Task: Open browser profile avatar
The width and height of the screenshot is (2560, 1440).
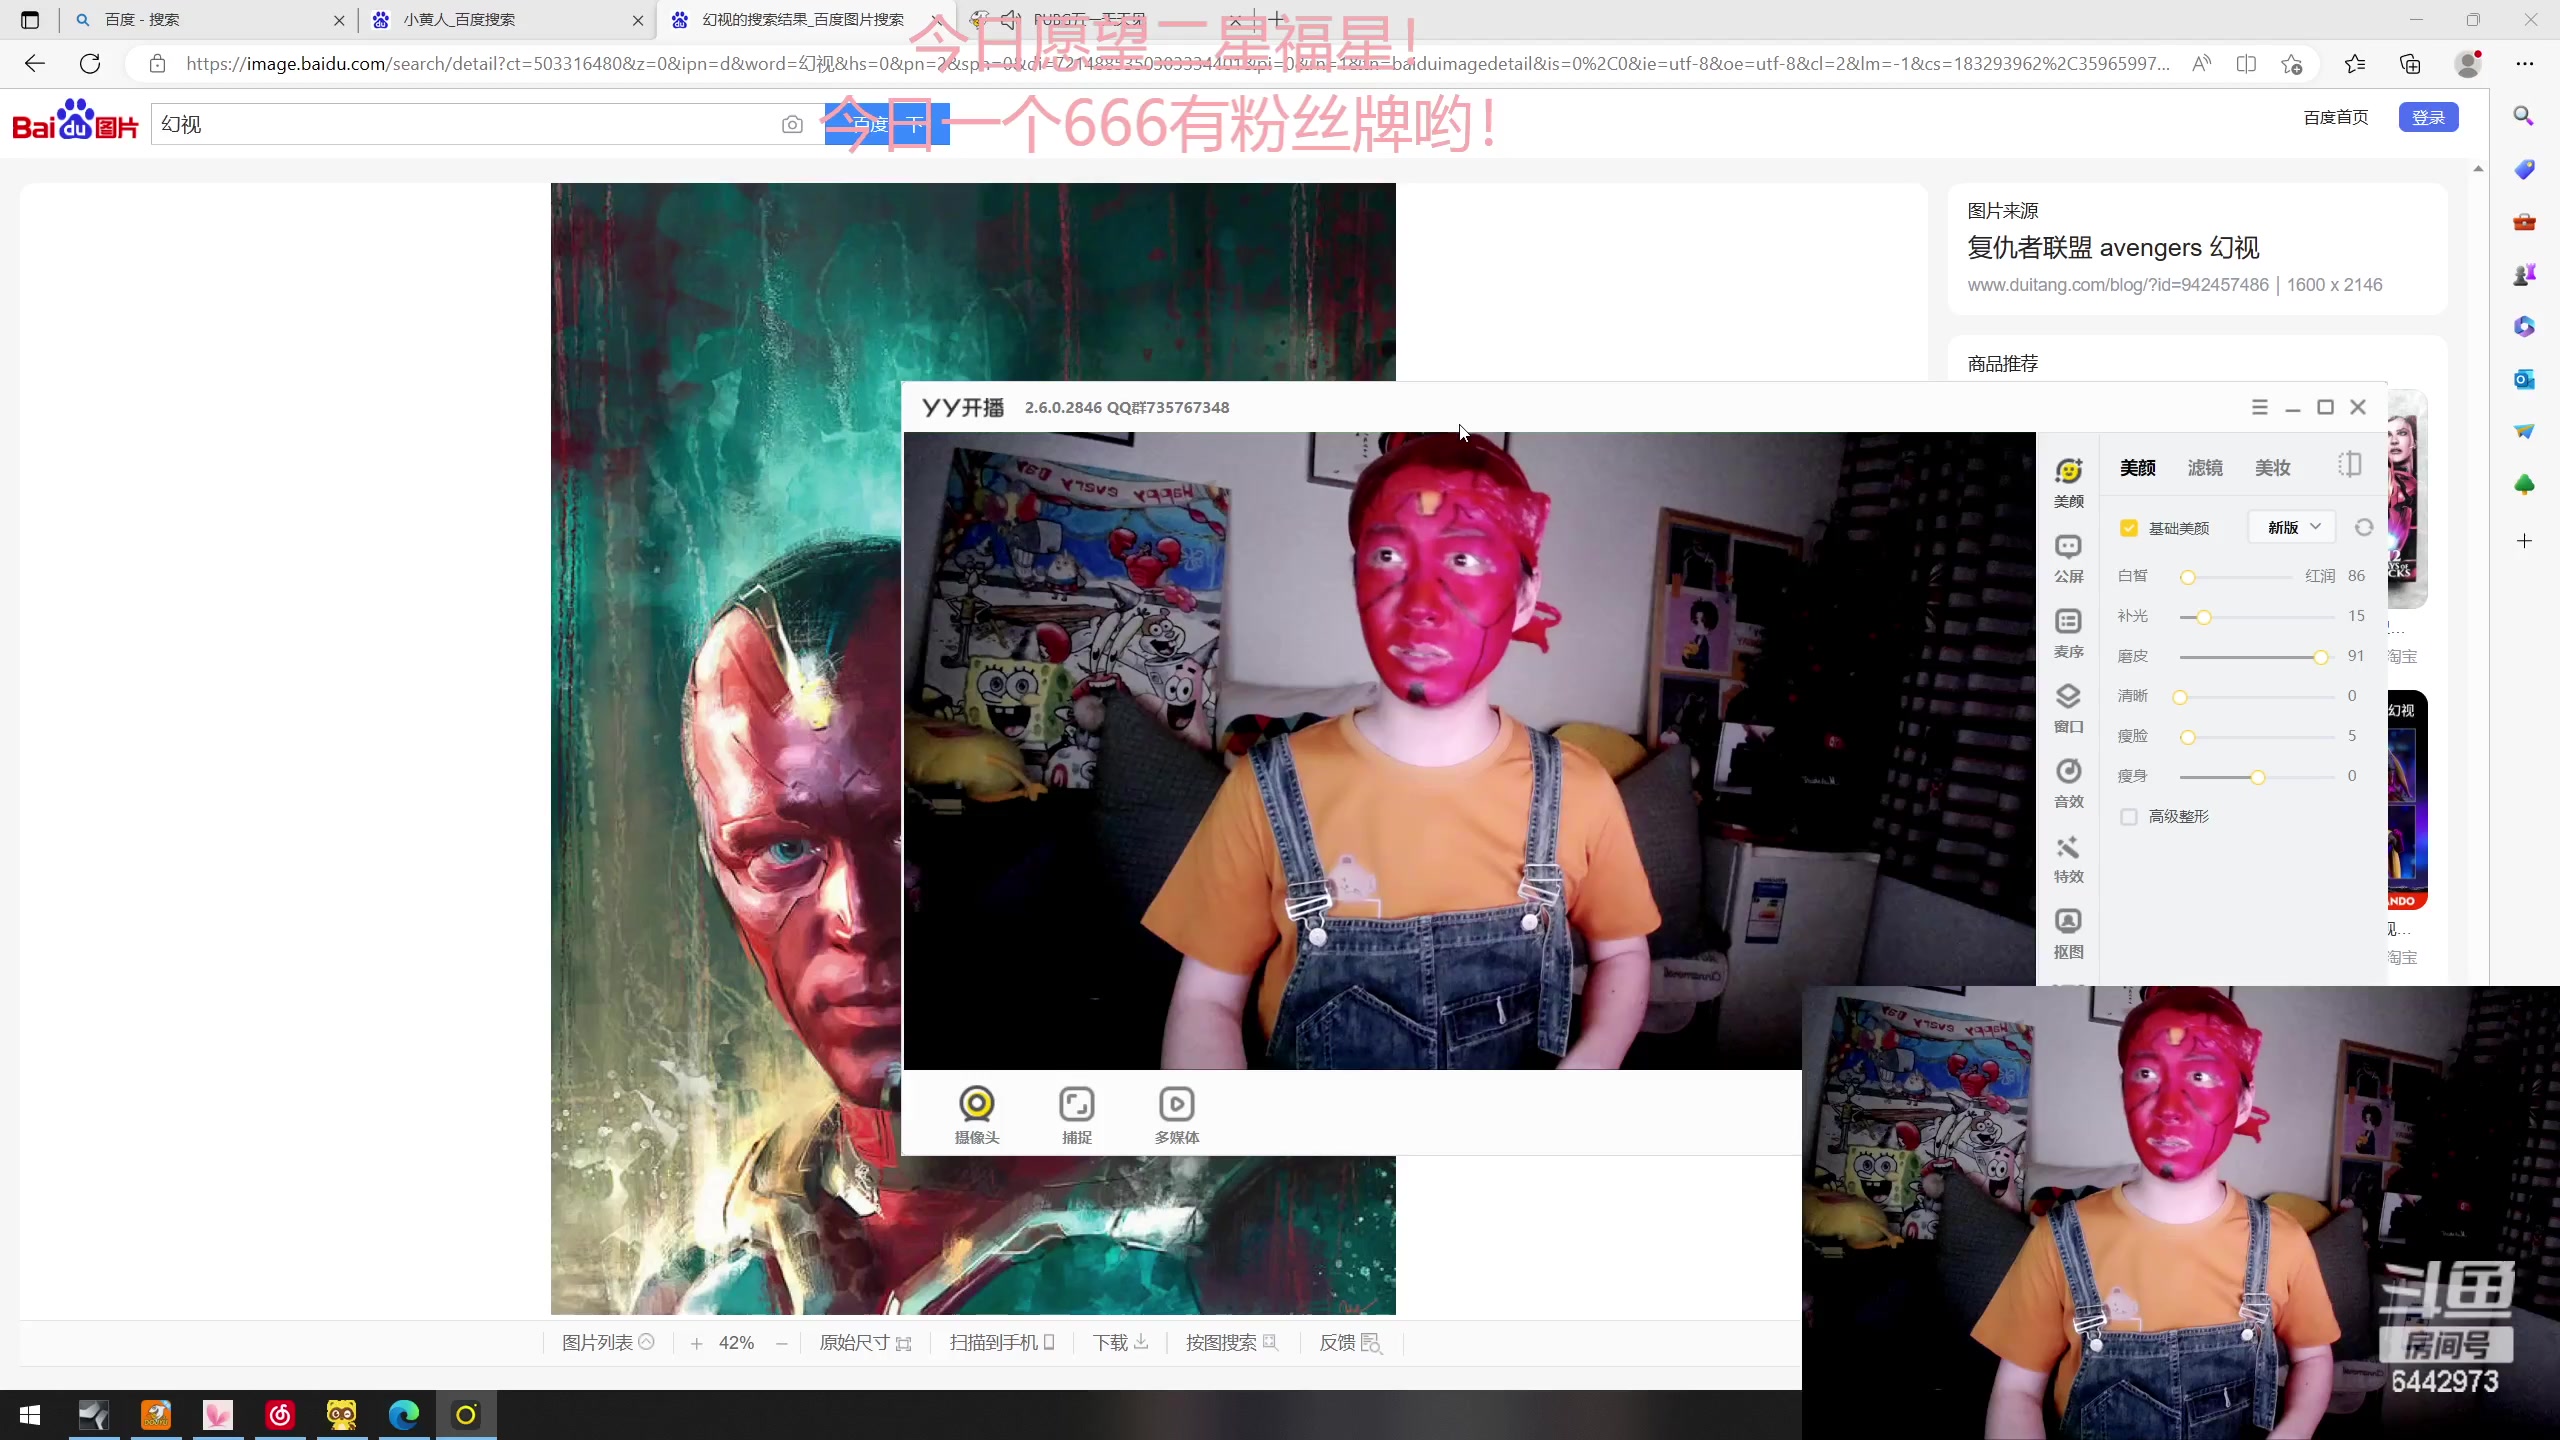Action: click(2468, 64)
